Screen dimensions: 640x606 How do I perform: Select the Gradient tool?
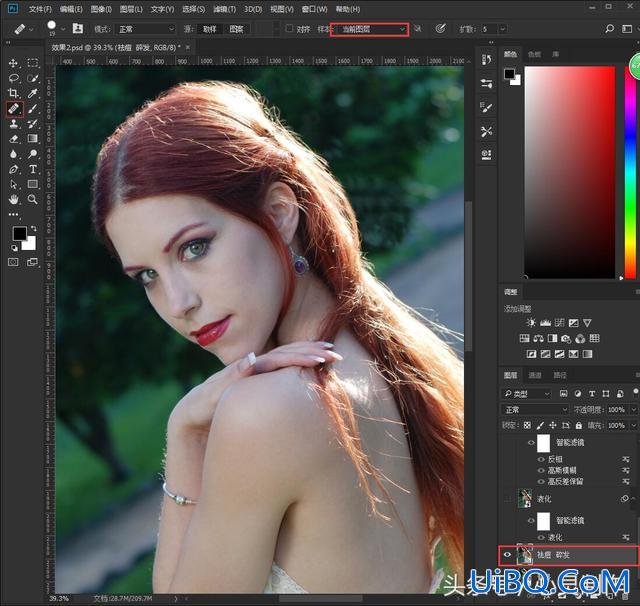pos(33,139)
